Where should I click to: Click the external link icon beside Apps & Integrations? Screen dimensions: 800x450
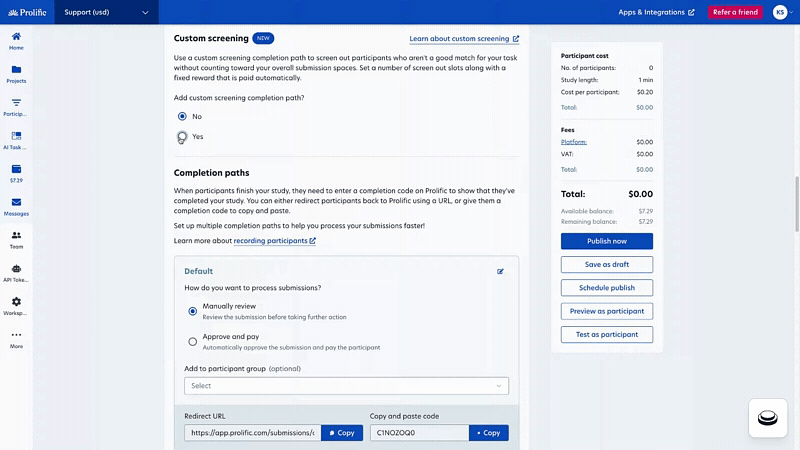(x=691, y=12)
